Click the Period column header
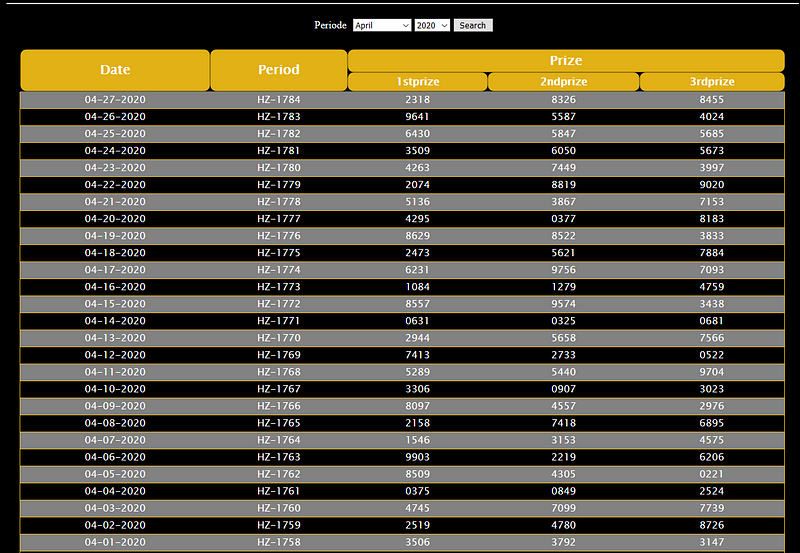 point(279,70)
